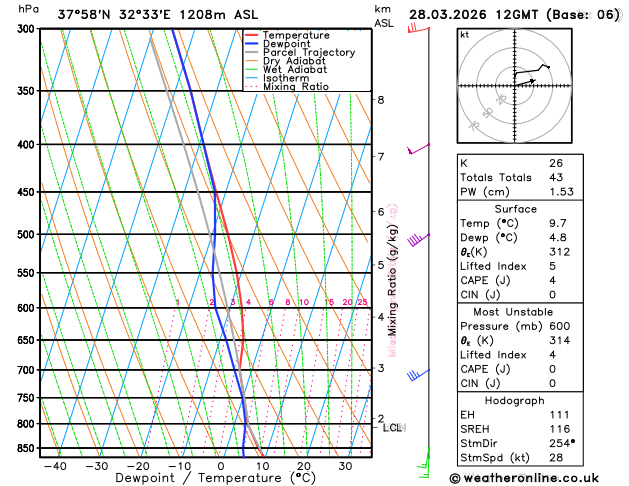Click the '400' pressure level label
The image size is (629, 486).
(26, 145)
